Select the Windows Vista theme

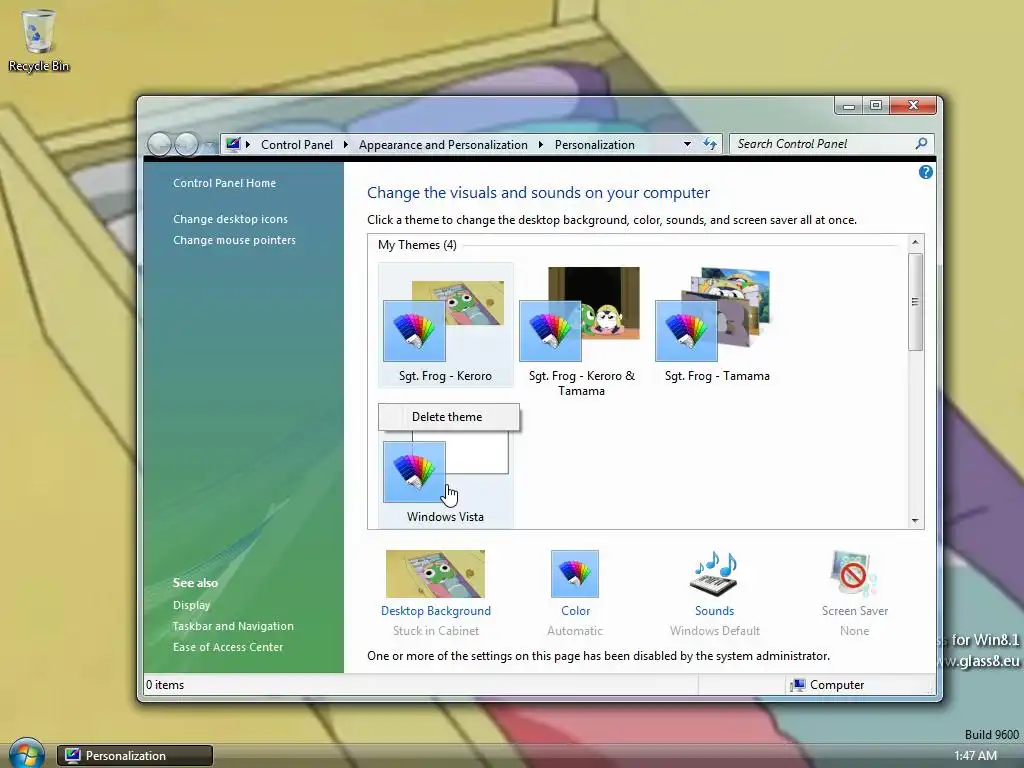pyautogui.click(x=445, y=480)
